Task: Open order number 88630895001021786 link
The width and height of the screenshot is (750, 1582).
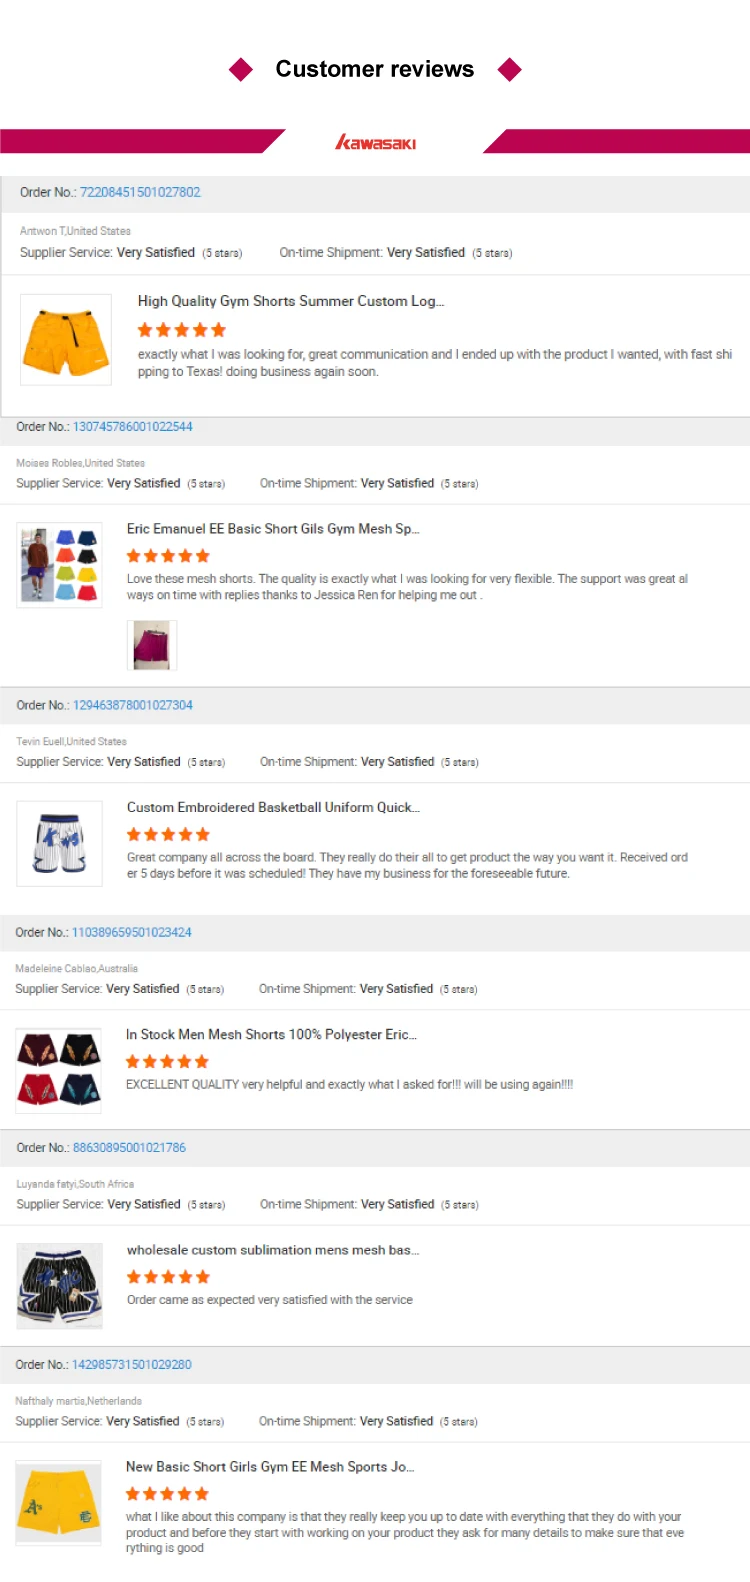Action: [129, 1148]
